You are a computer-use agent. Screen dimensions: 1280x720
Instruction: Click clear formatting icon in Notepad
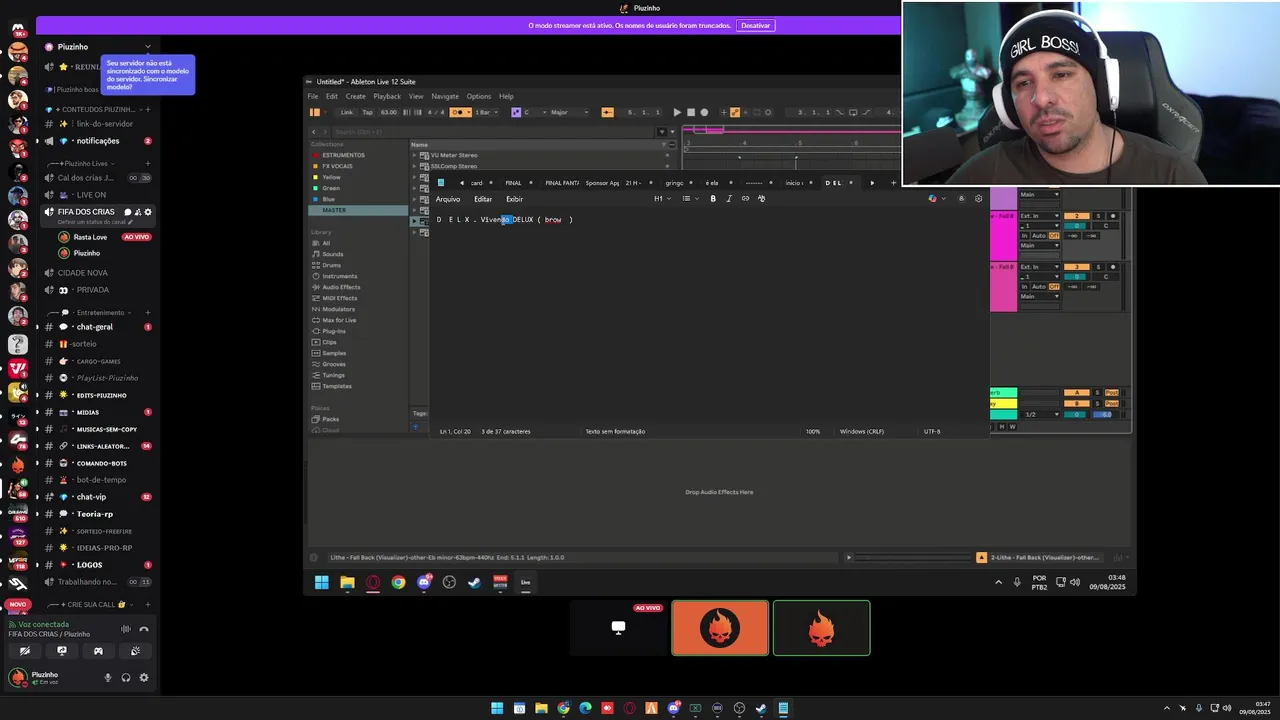tap(761, 199)
